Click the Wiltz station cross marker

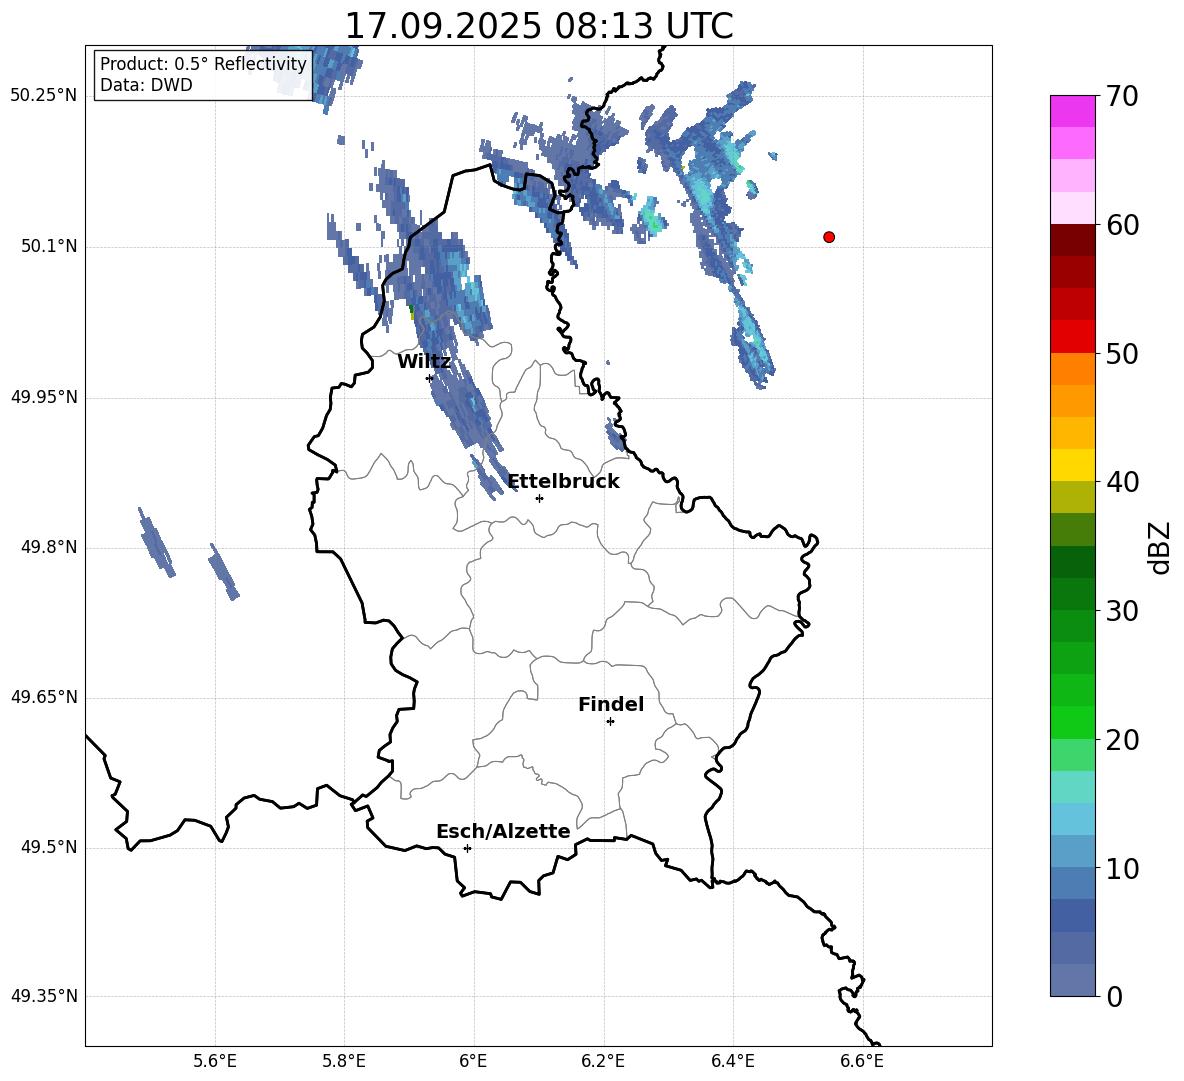point(430,378)
